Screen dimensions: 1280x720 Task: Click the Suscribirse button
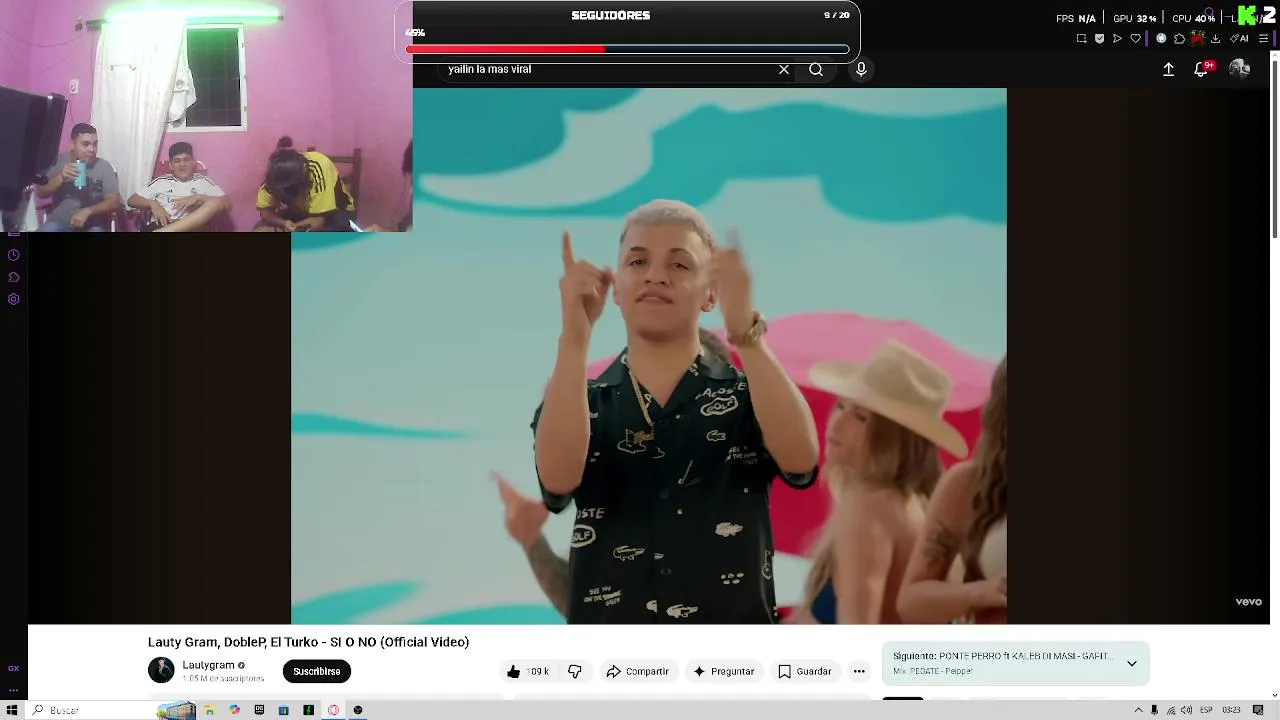point(317,671)
